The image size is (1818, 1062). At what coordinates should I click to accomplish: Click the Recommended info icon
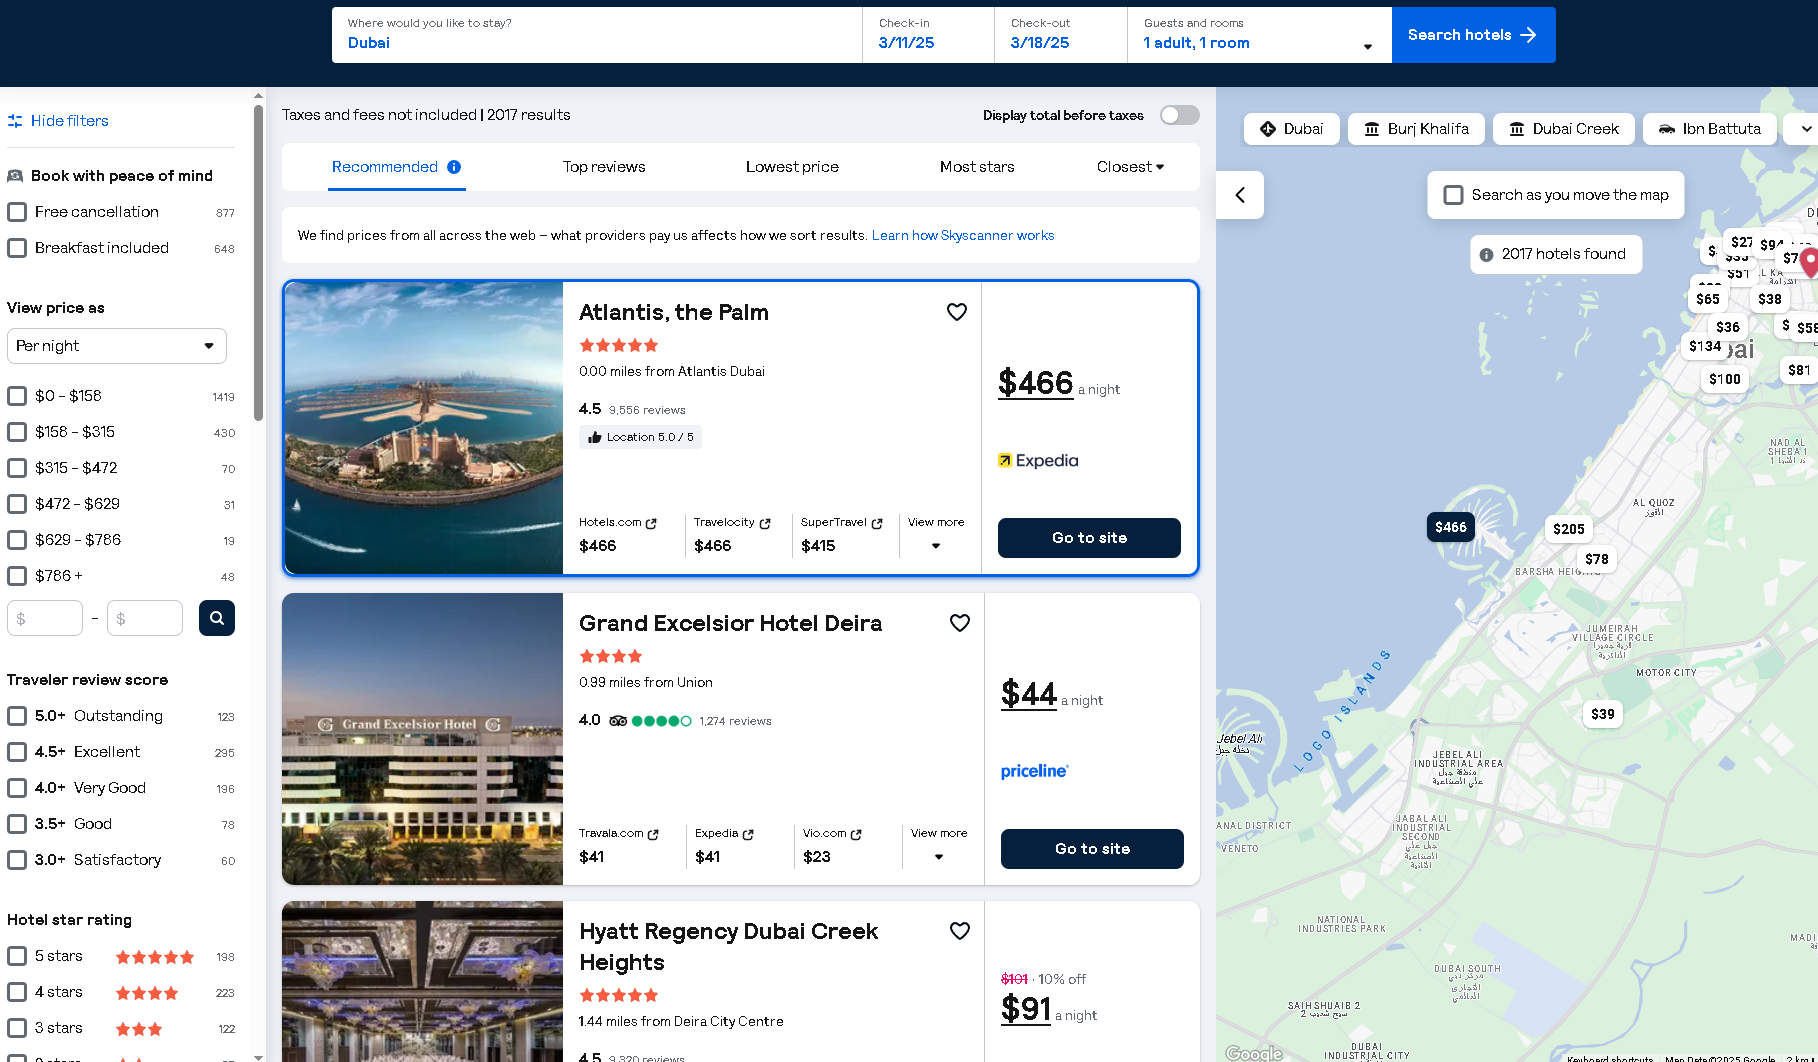point(454,167)
